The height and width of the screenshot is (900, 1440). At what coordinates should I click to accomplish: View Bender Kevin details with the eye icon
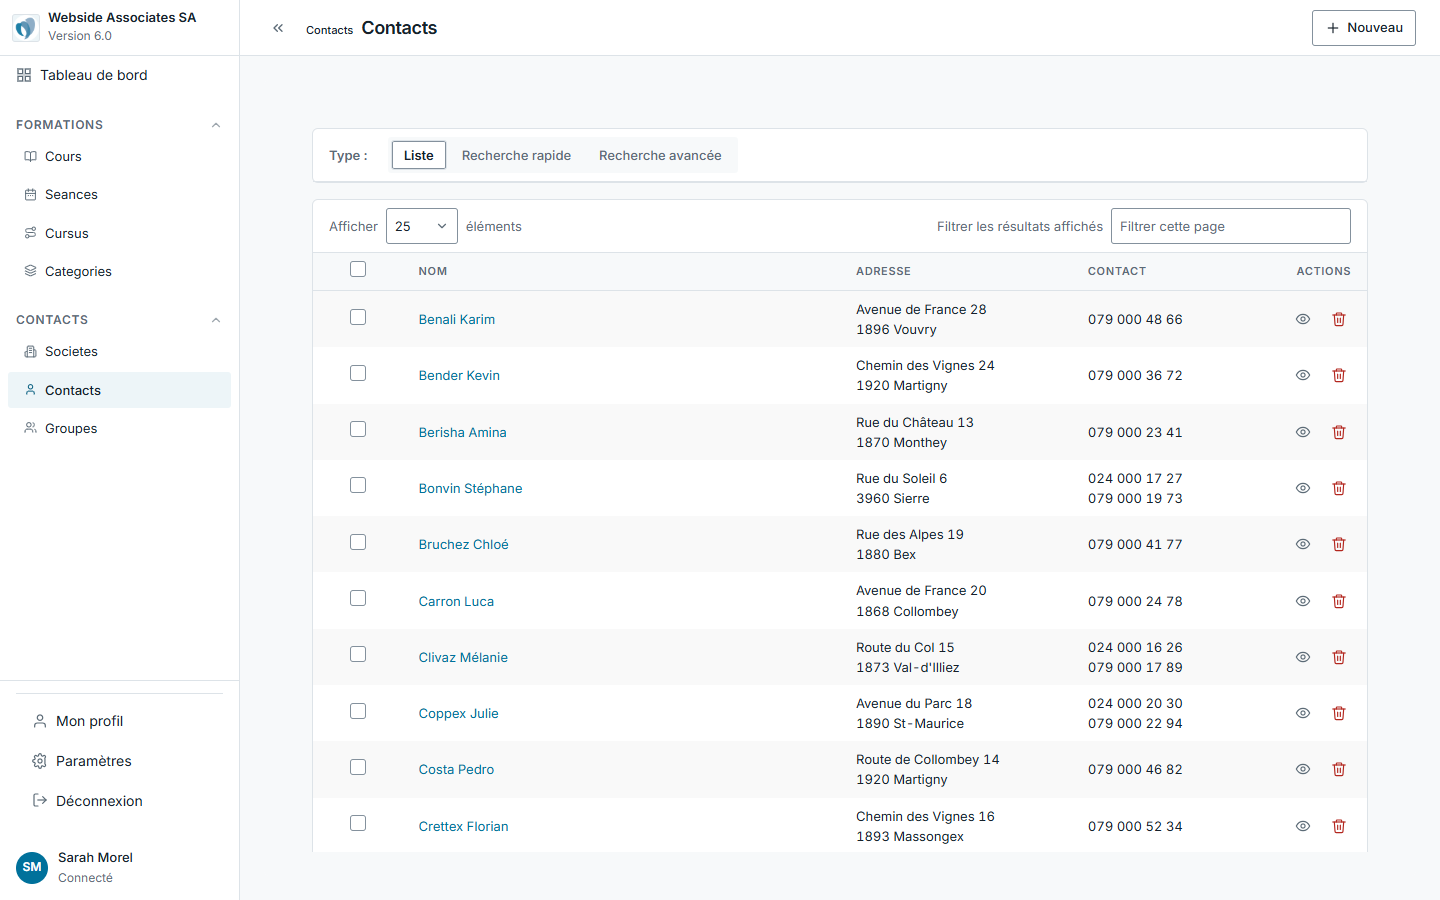pyautogui.click(x=1303, y=375)
